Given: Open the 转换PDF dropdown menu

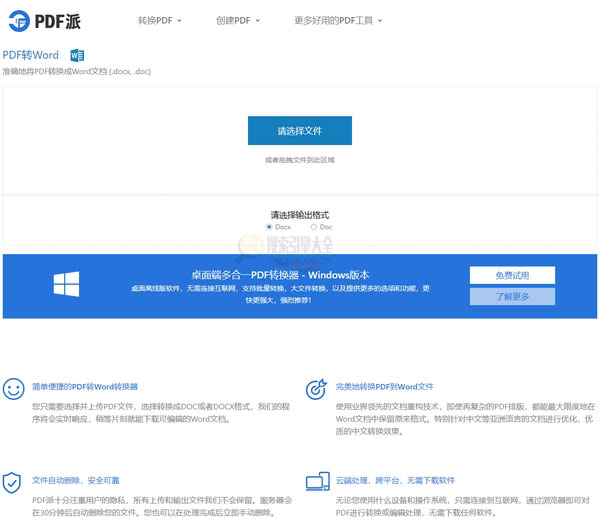Looking at the screenshot, I should 159,21.
